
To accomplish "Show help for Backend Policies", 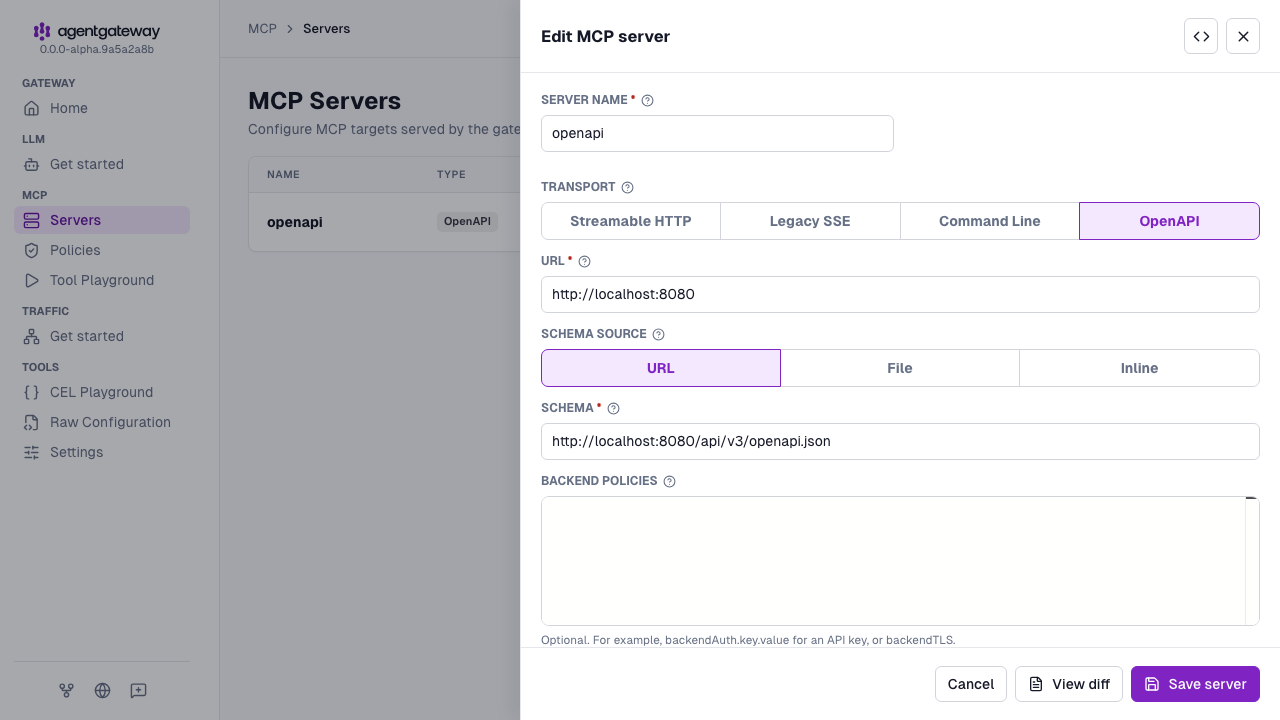I will [x=669, y=481].
